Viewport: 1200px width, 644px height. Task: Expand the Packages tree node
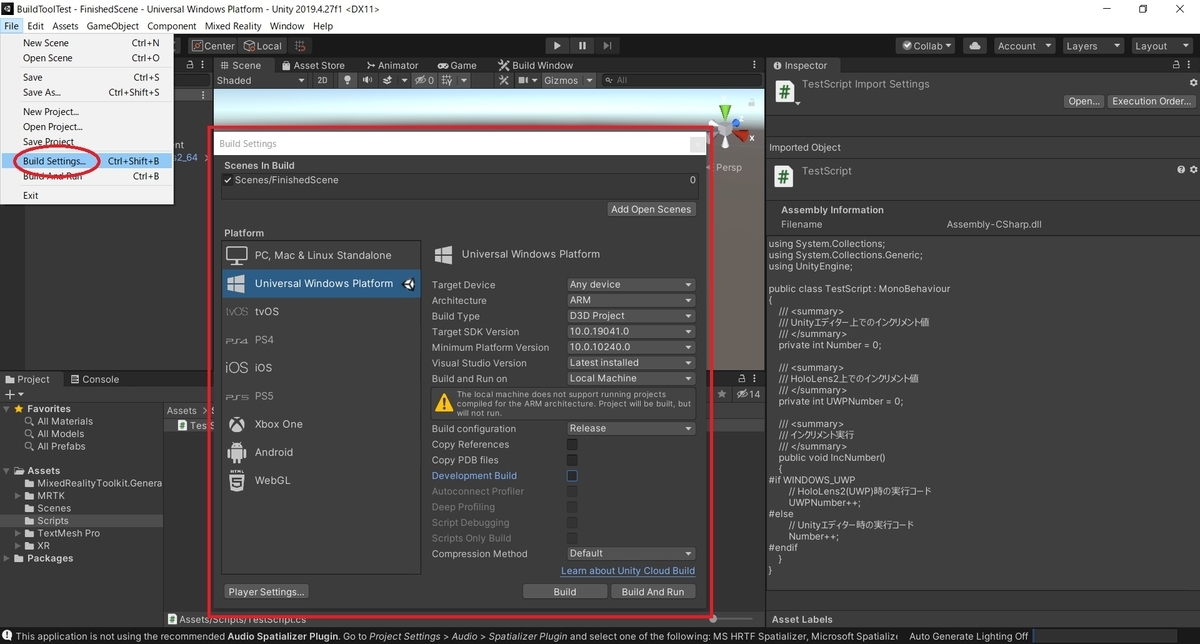[x=8, y=559]
